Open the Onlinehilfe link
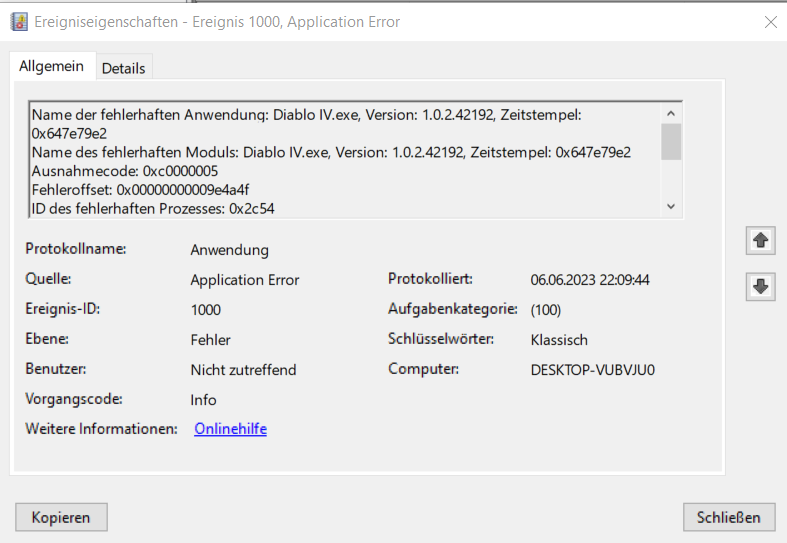787x543 pixels. click(x=230, y=429)
